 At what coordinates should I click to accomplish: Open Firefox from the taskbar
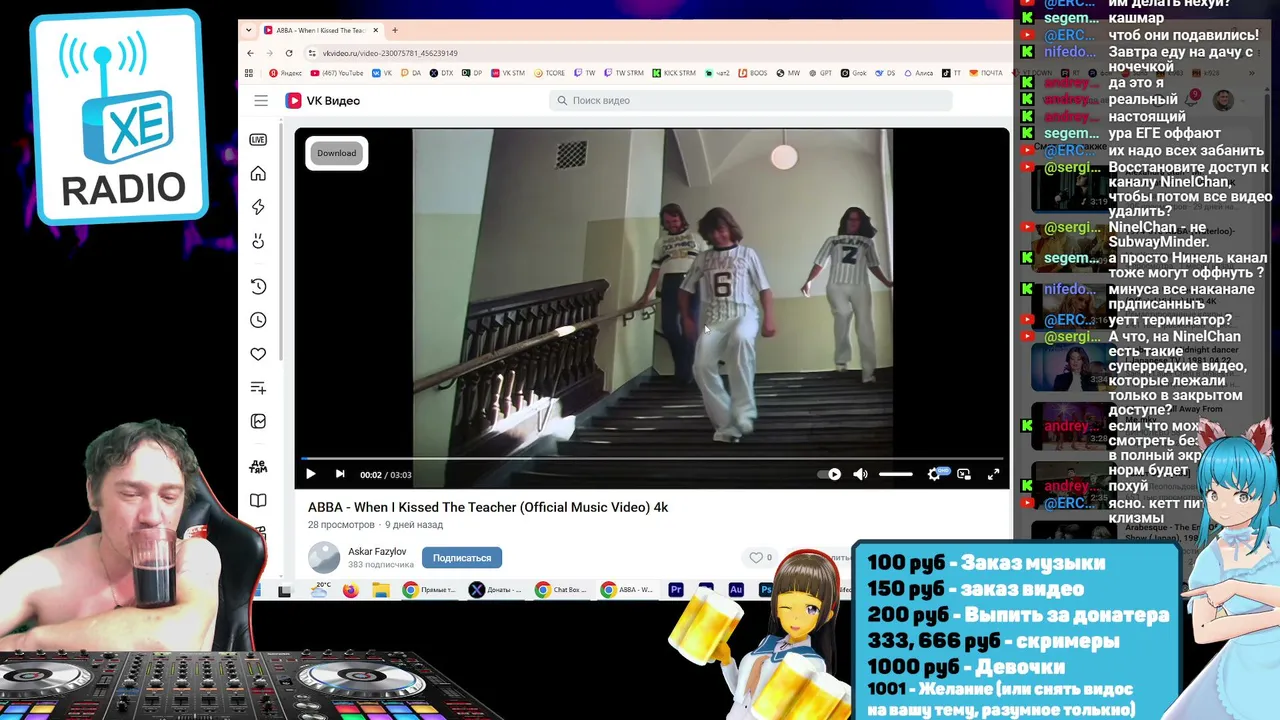tap(350, 590)
